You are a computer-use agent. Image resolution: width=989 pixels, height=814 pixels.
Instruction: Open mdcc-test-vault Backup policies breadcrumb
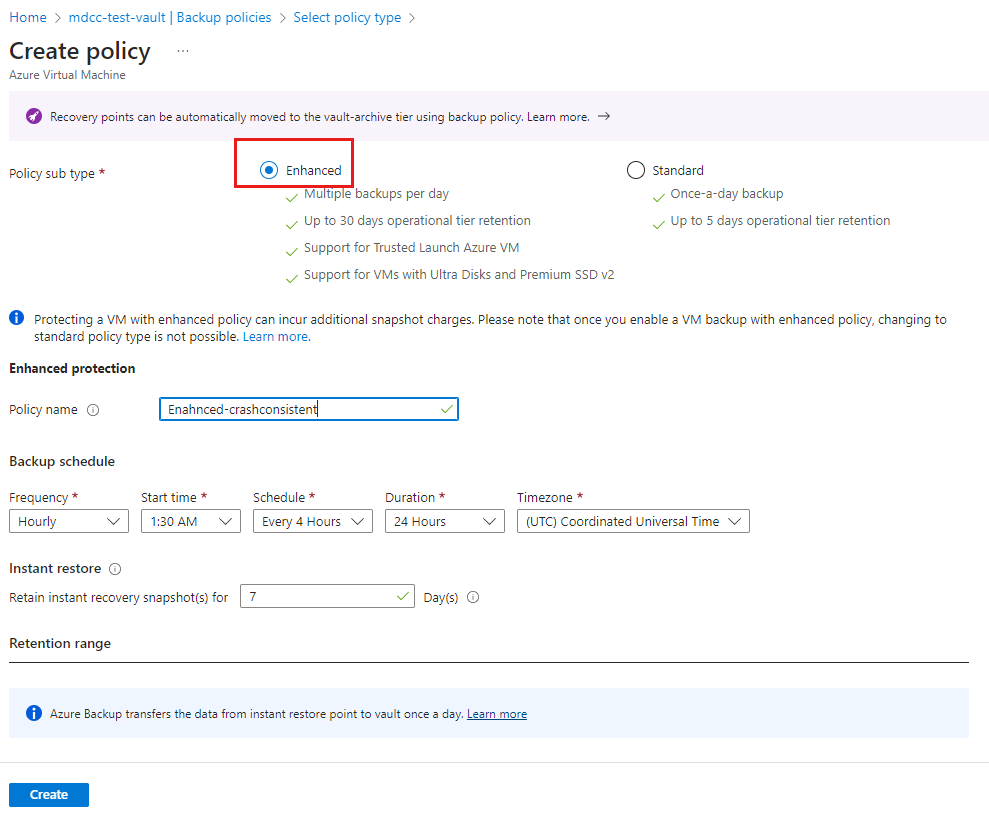170,18
